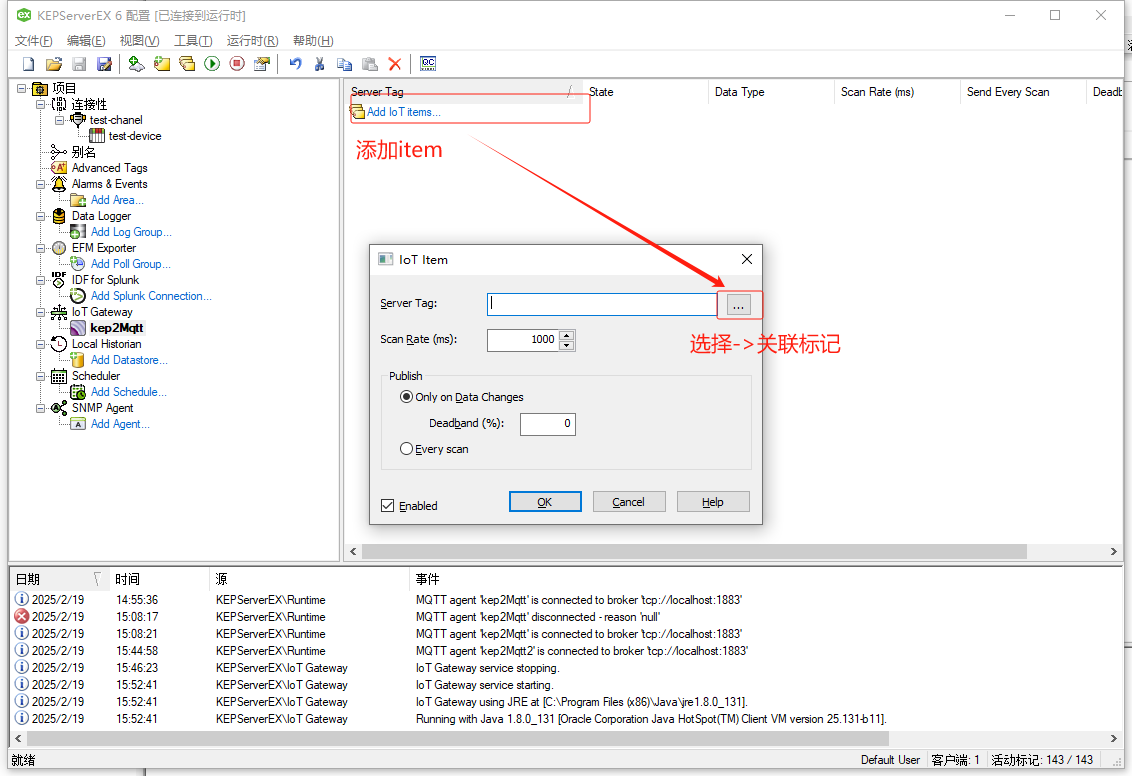
Task: Click the Alarms & Events bell icon
Action: tap(59, 184)
